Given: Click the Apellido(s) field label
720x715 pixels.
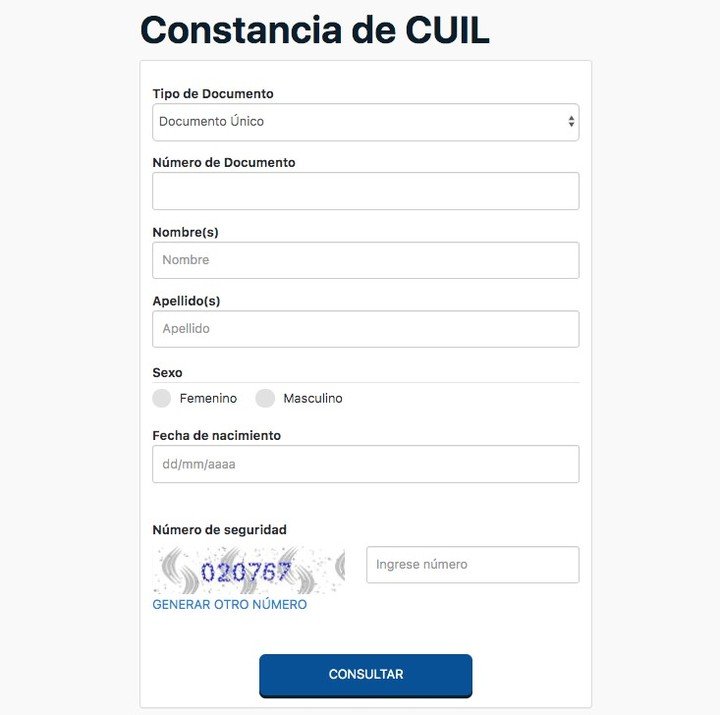Looking at the screenshot, I should [186, 301].
